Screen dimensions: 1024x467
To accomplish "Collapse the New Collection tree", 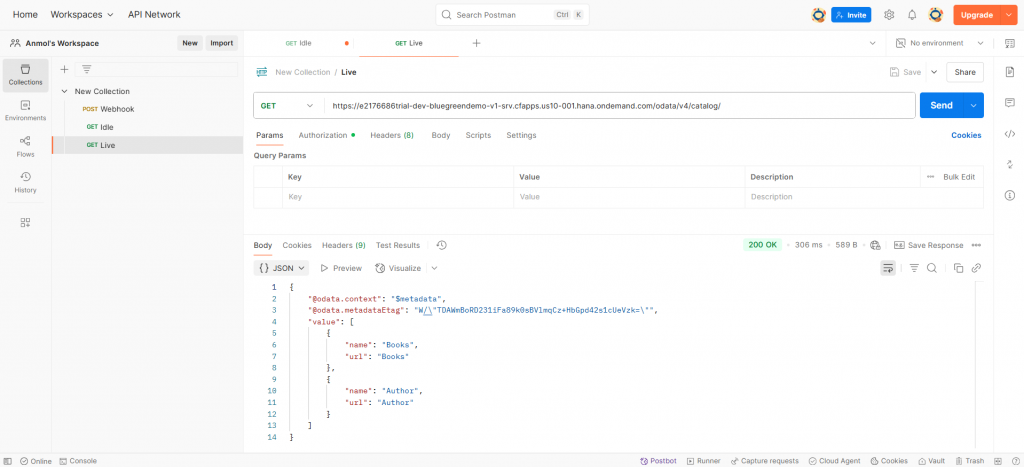I will pyautogui.click(x=64, y=91).
